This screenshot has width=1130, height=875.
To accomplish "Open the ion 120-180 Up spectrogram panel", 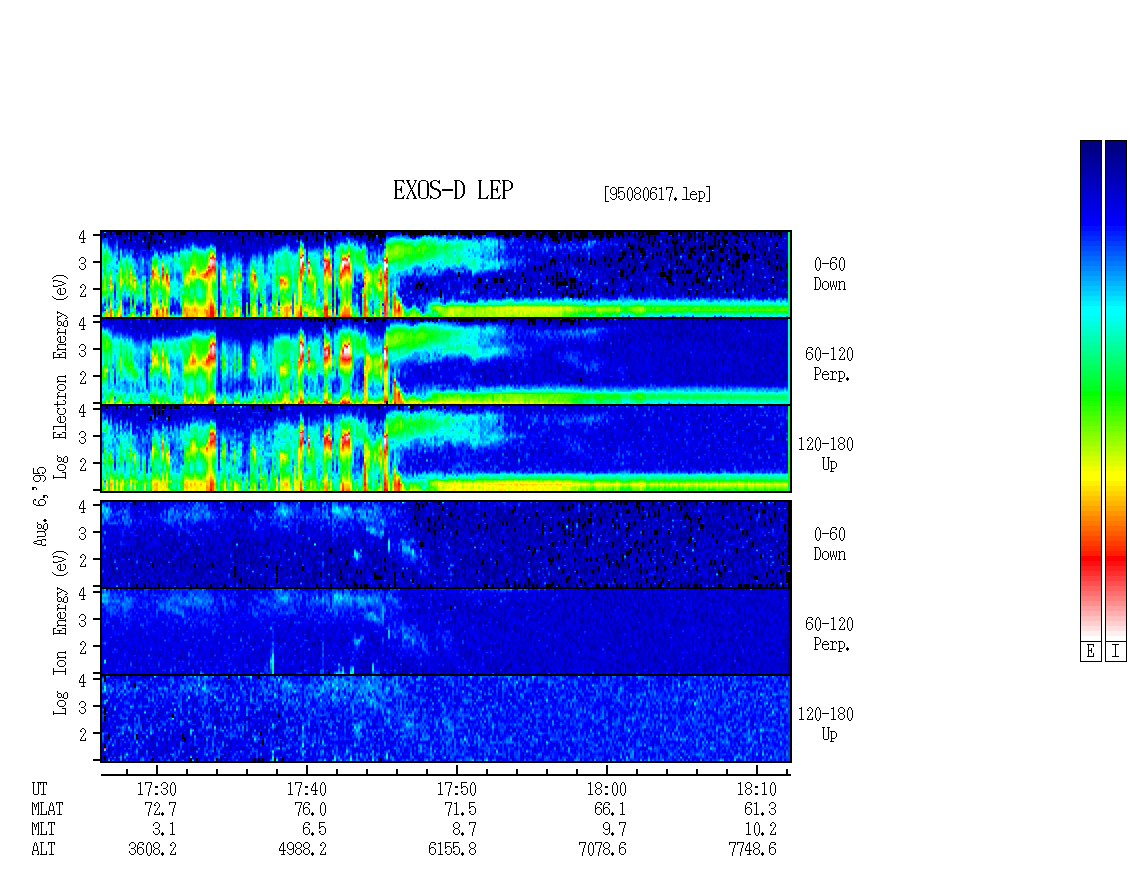I will (446, 719).
